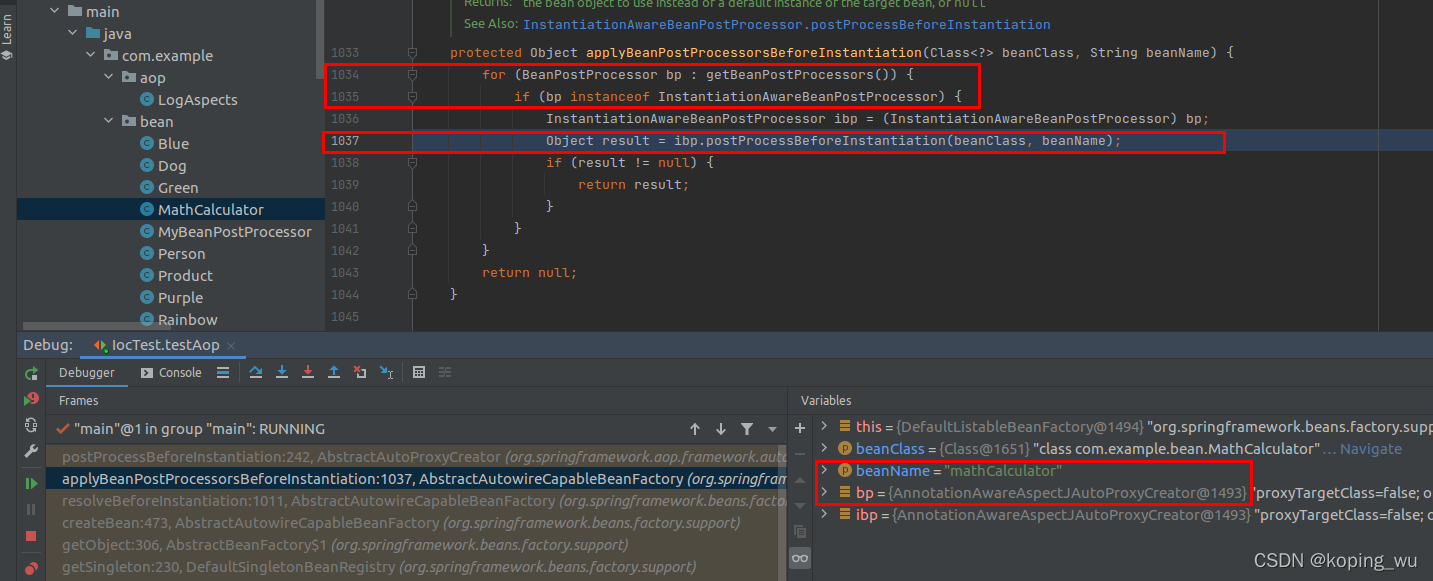This screenshot has width=1433, height=581.
Task: Click the Step Out icon
Action: tap(334, 372)
